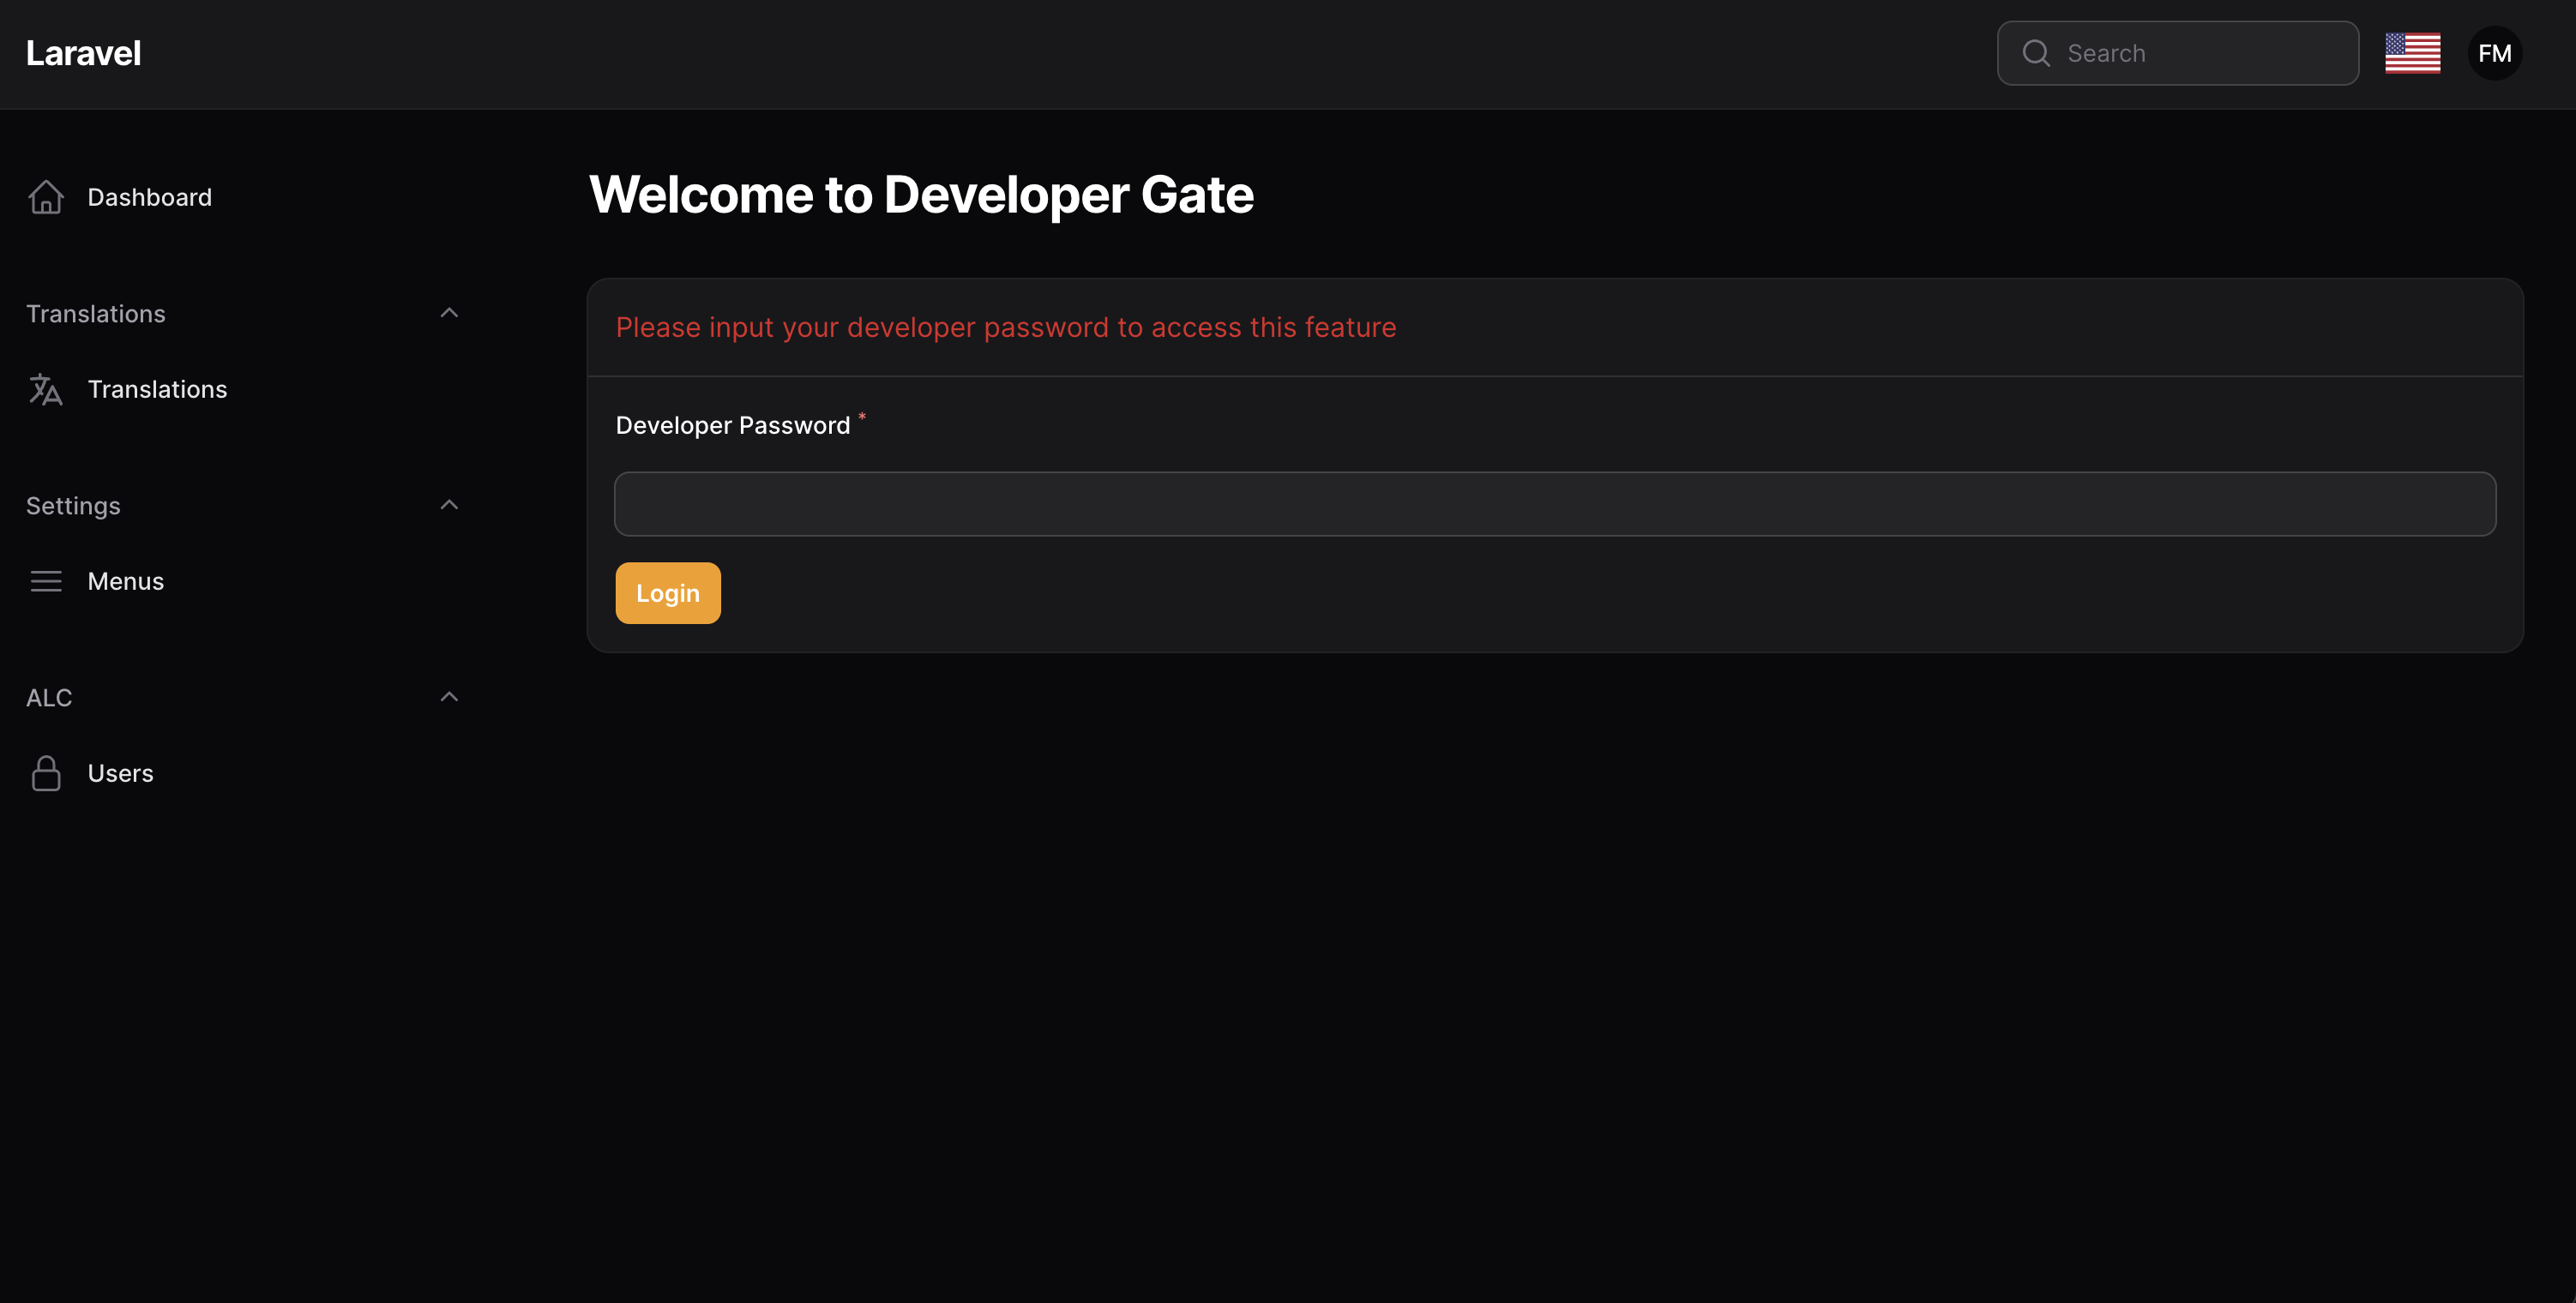Collapse the Settings sidebar group
The image size is (2576, 1303).
click(449, 505)
